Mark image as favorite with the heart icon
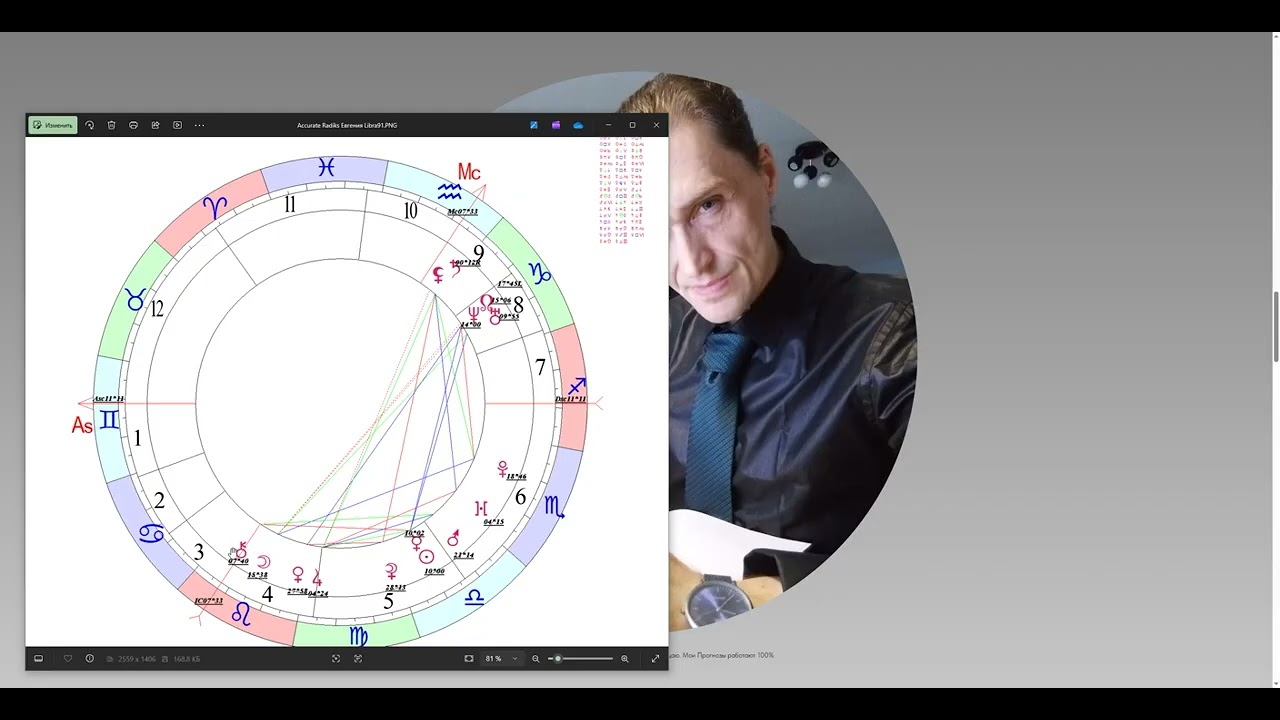The width and height of the screenshot is (1280, 720). tap(68, 658)
